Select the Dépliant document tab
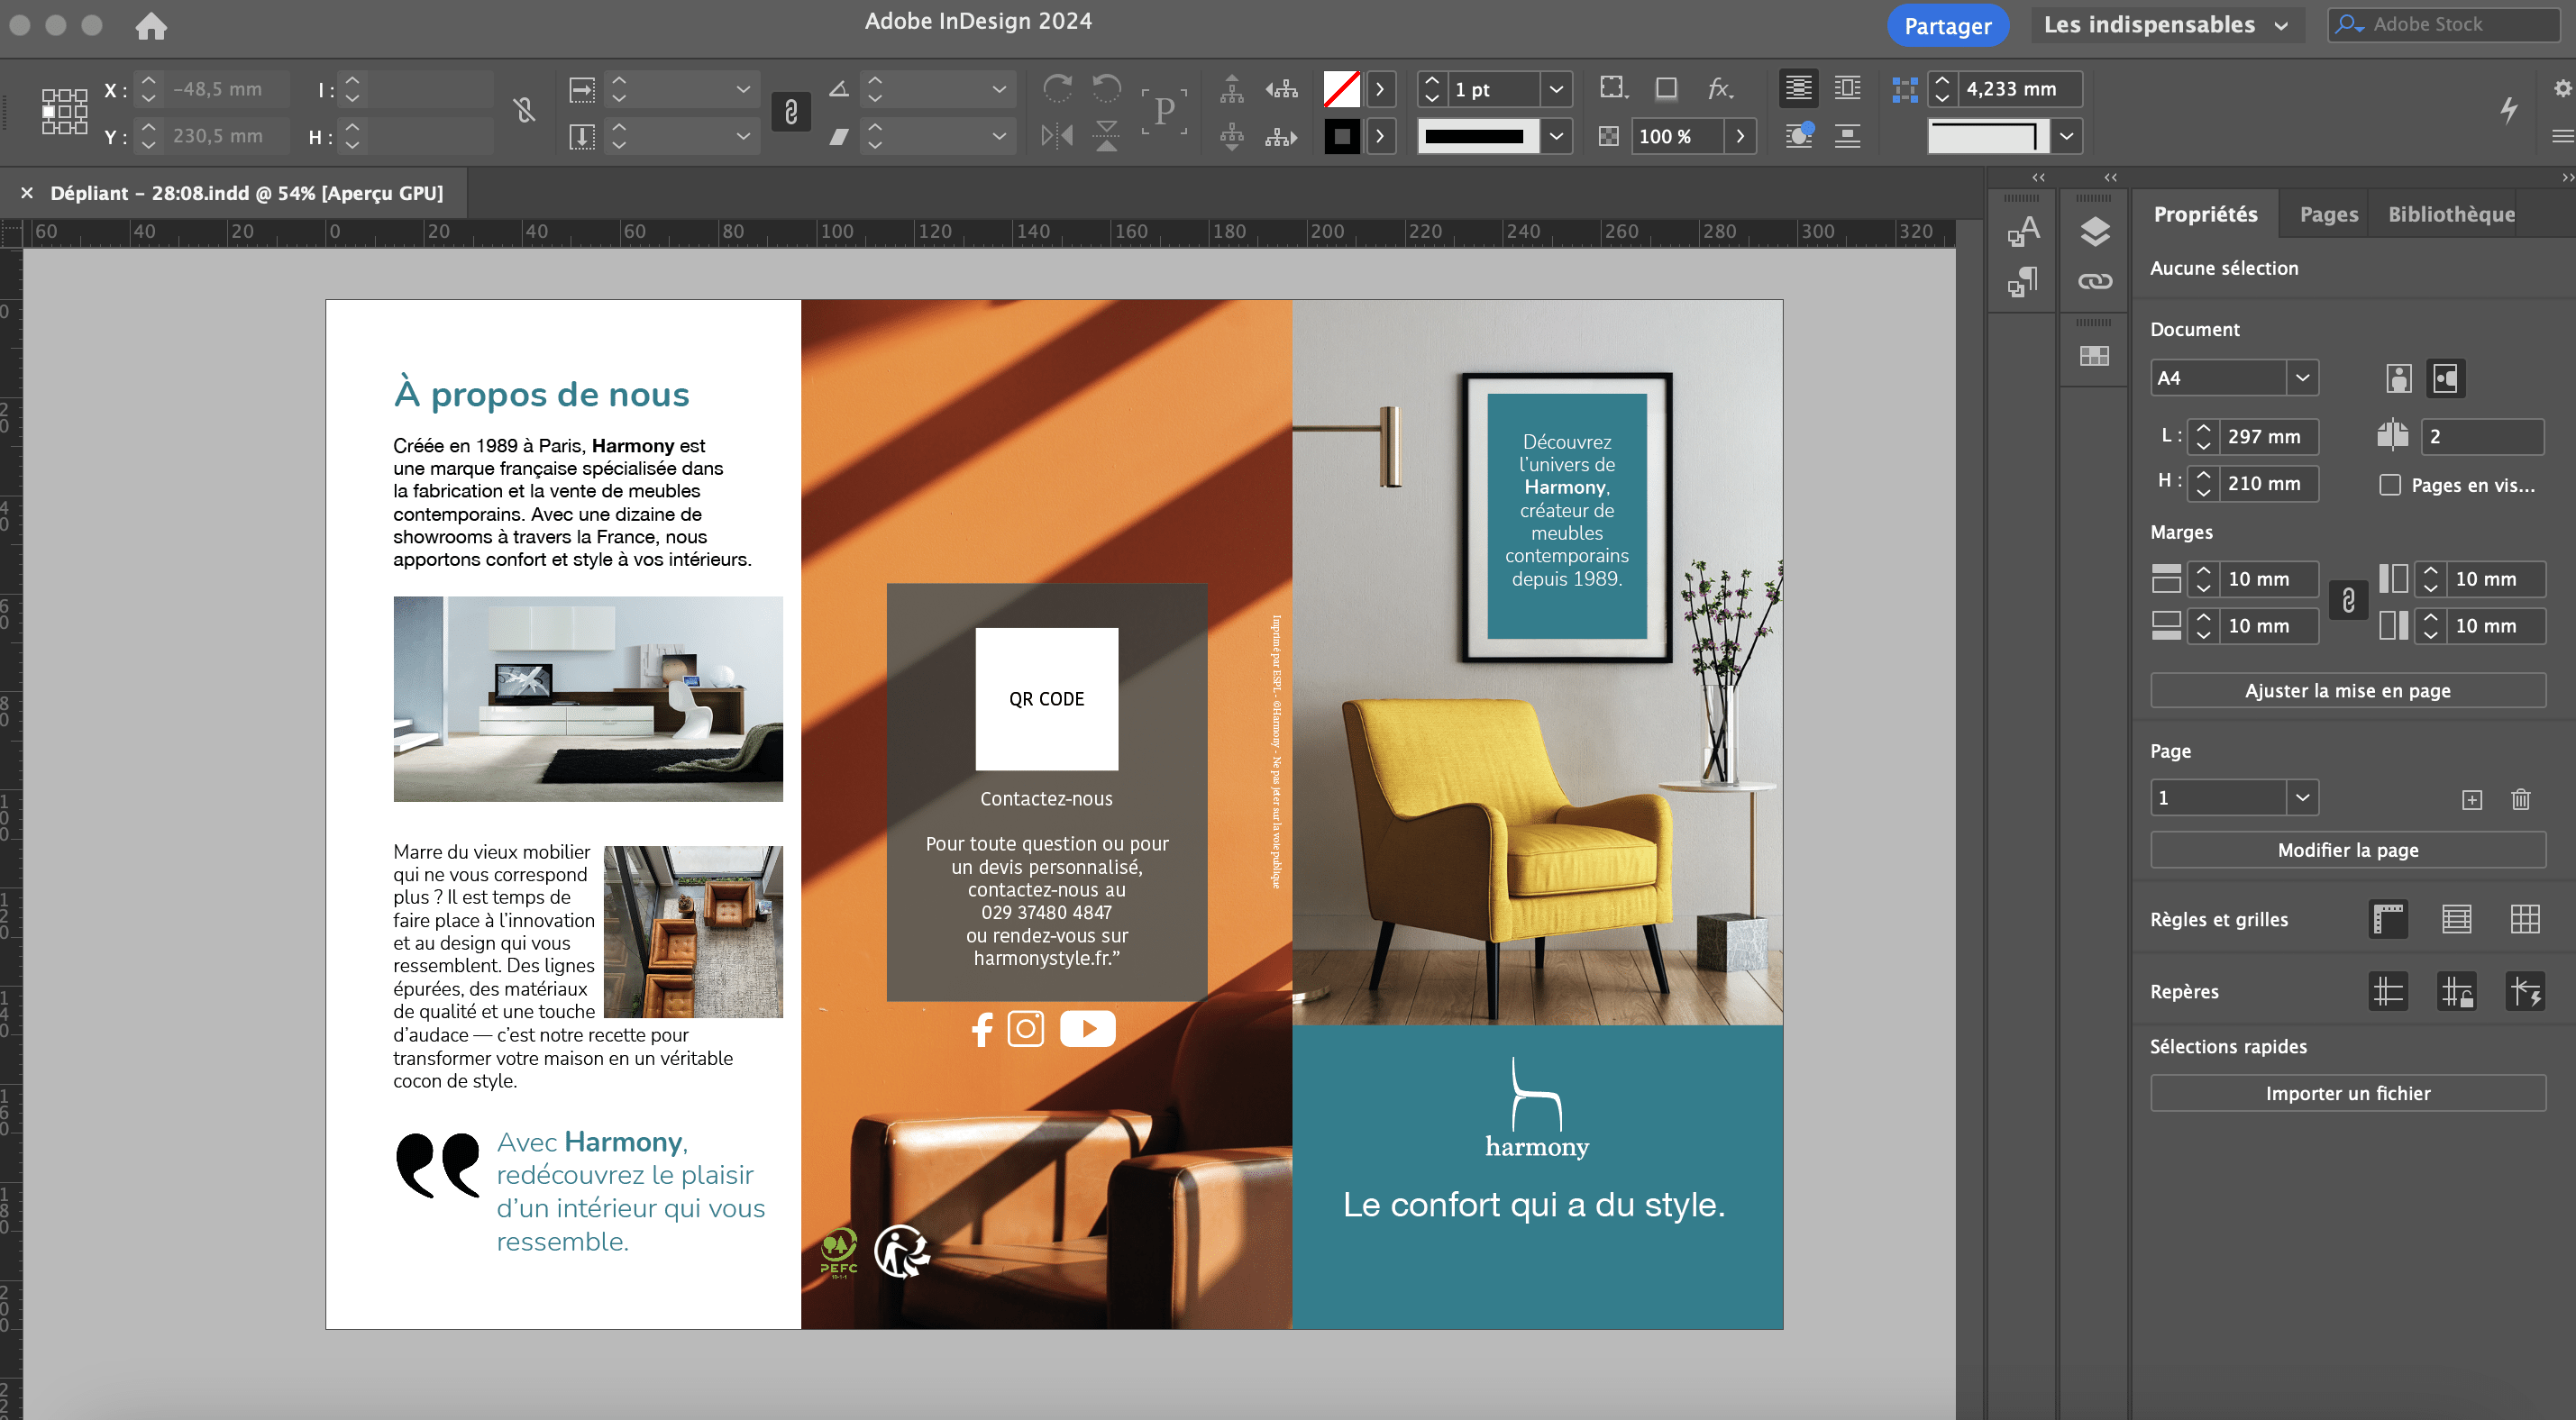This screenshot has height=1420, width=2576. click(246, 193)
